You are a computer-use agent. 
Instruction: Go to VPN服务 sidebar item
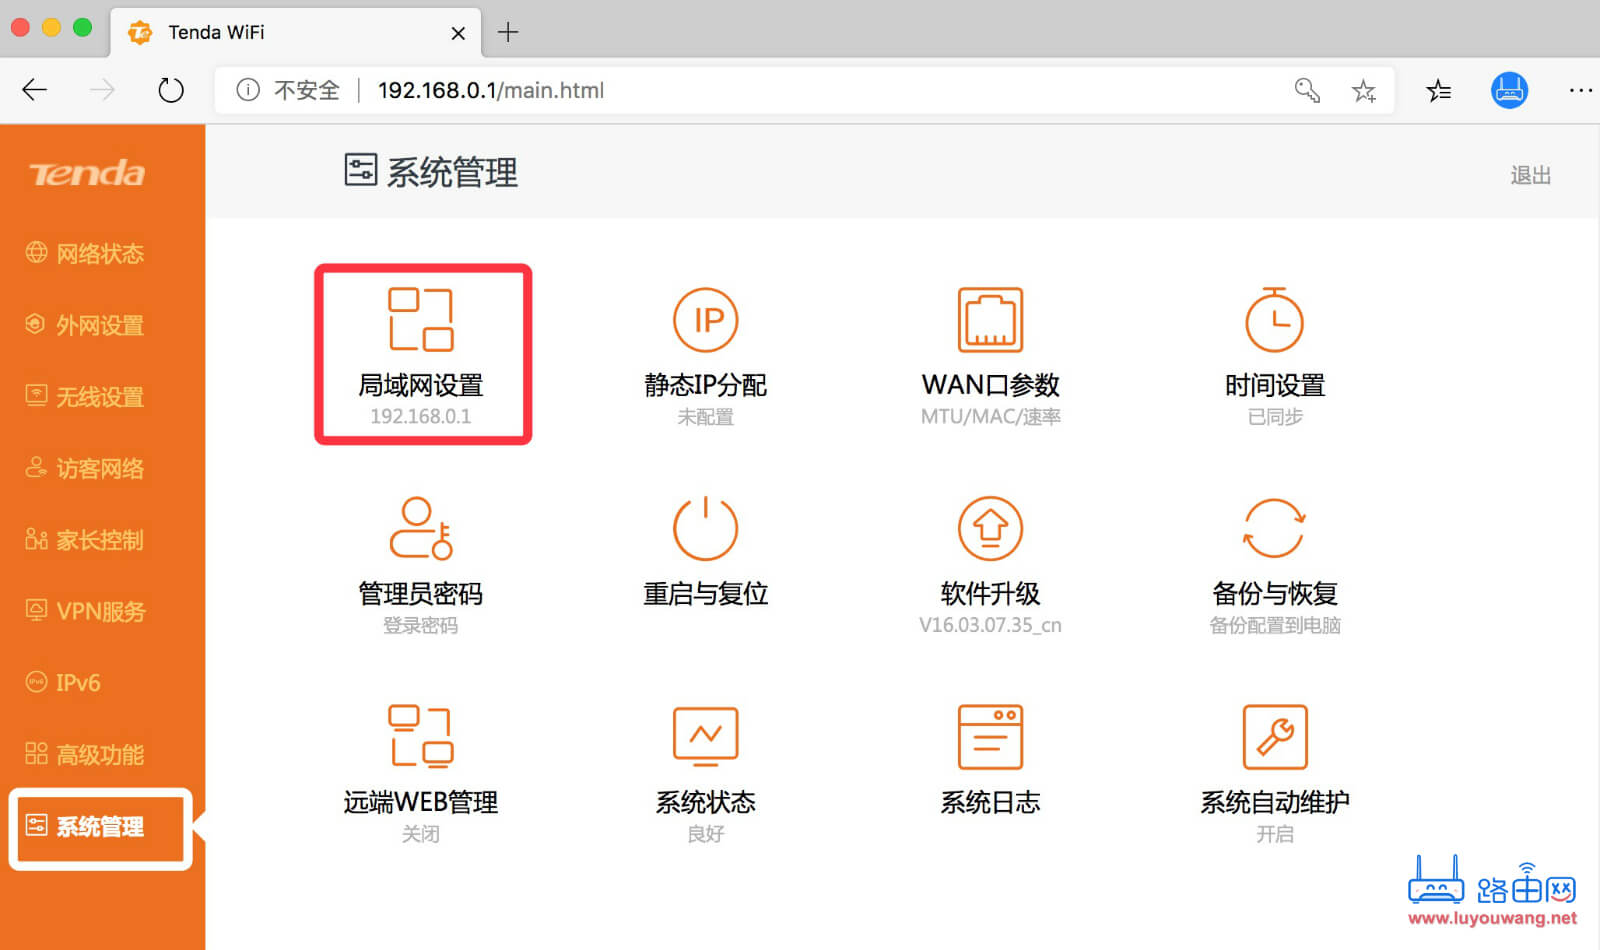[99, 611]
